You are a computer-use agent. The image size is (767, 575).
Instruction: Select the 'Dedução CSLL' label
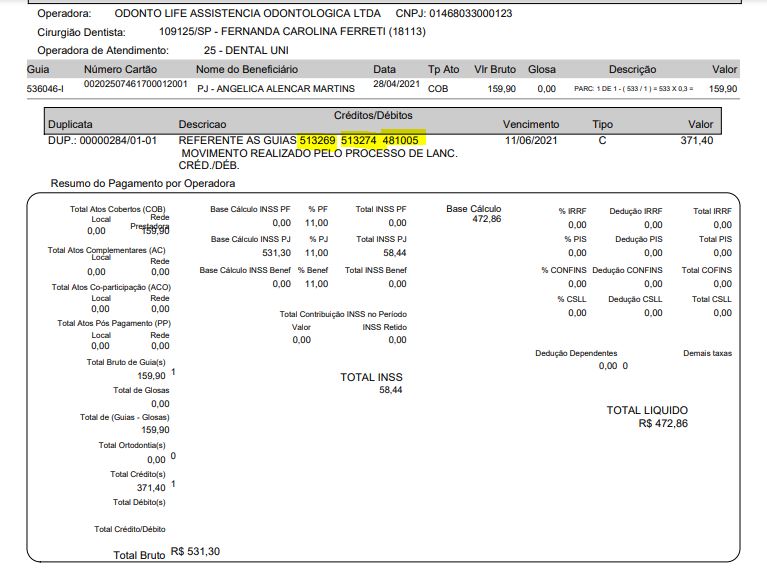pos(635,299)
